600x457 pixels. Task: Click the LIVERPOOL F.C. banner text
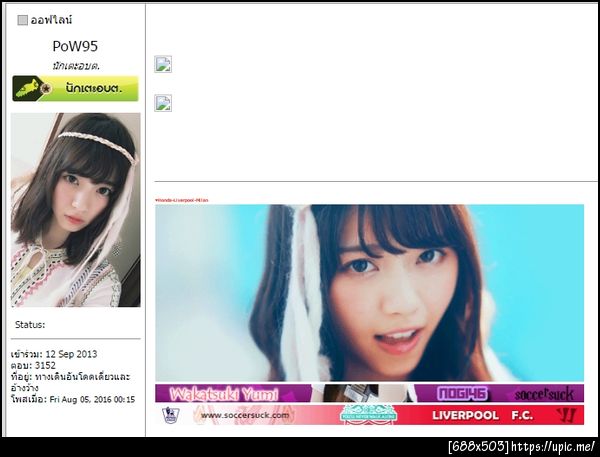pyautogui.click(x=483, y=416)
